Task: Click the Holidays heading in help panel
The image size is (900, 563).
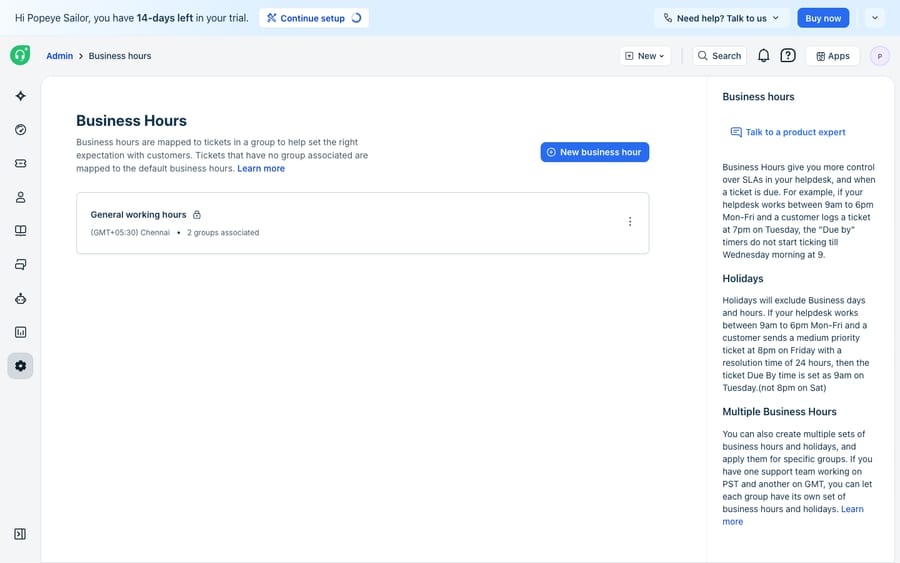Action: [743, 278]
